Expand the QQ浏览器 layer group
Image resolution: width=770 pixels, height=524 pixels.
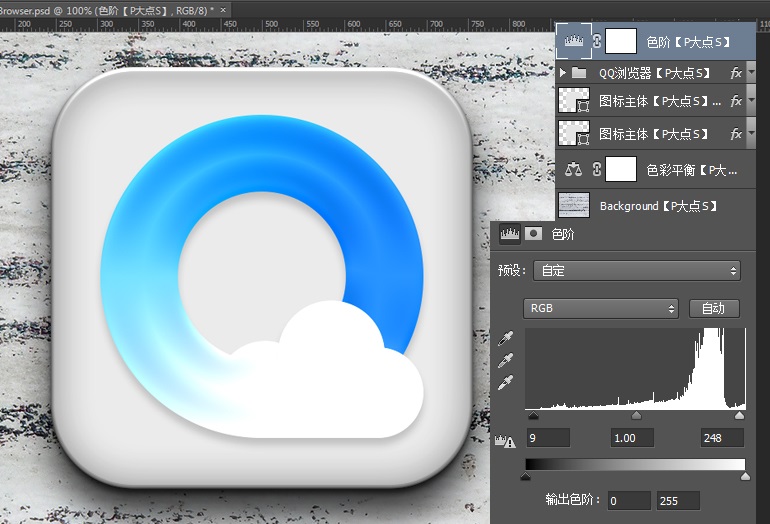[563, 73]
